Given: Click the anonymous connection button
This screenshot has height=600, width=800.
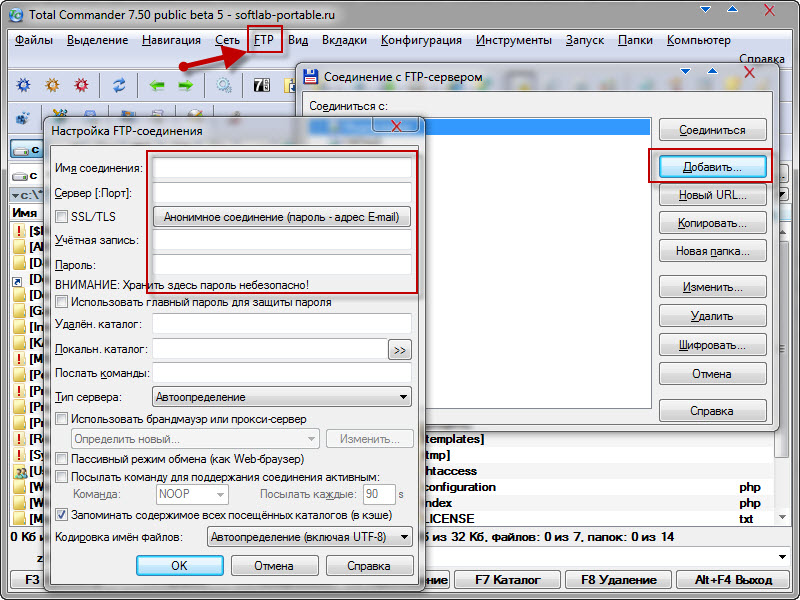Looking at the screenshot, I should [282, 217].
